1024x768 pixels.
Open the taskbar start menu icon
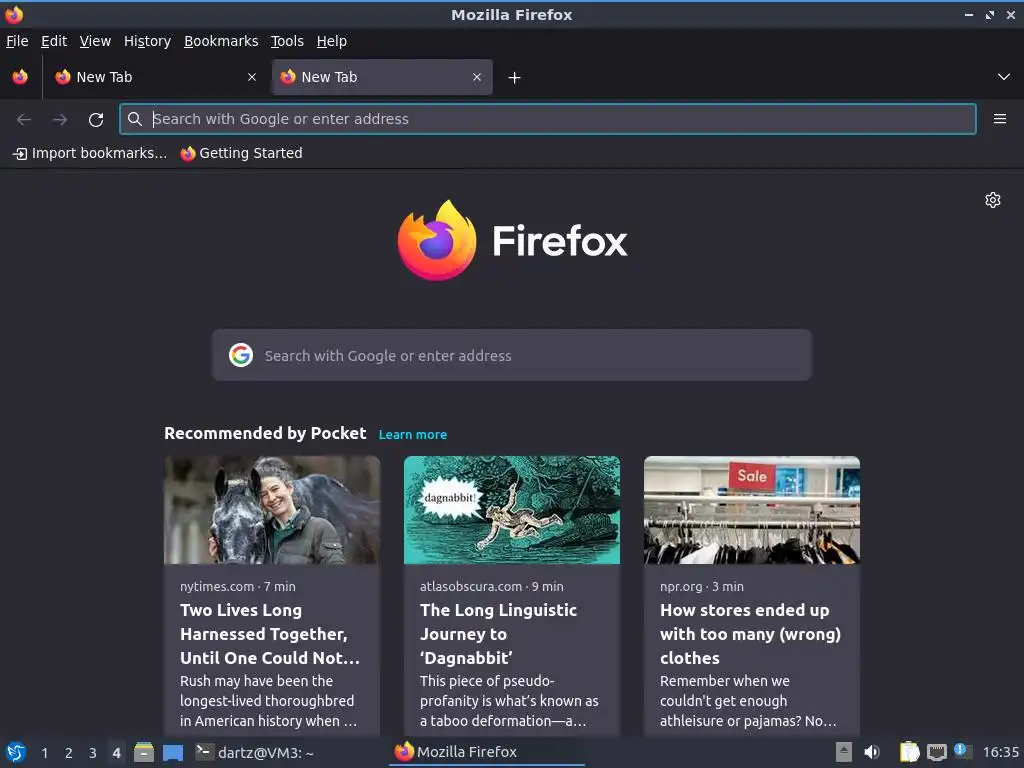click(16, 752)
